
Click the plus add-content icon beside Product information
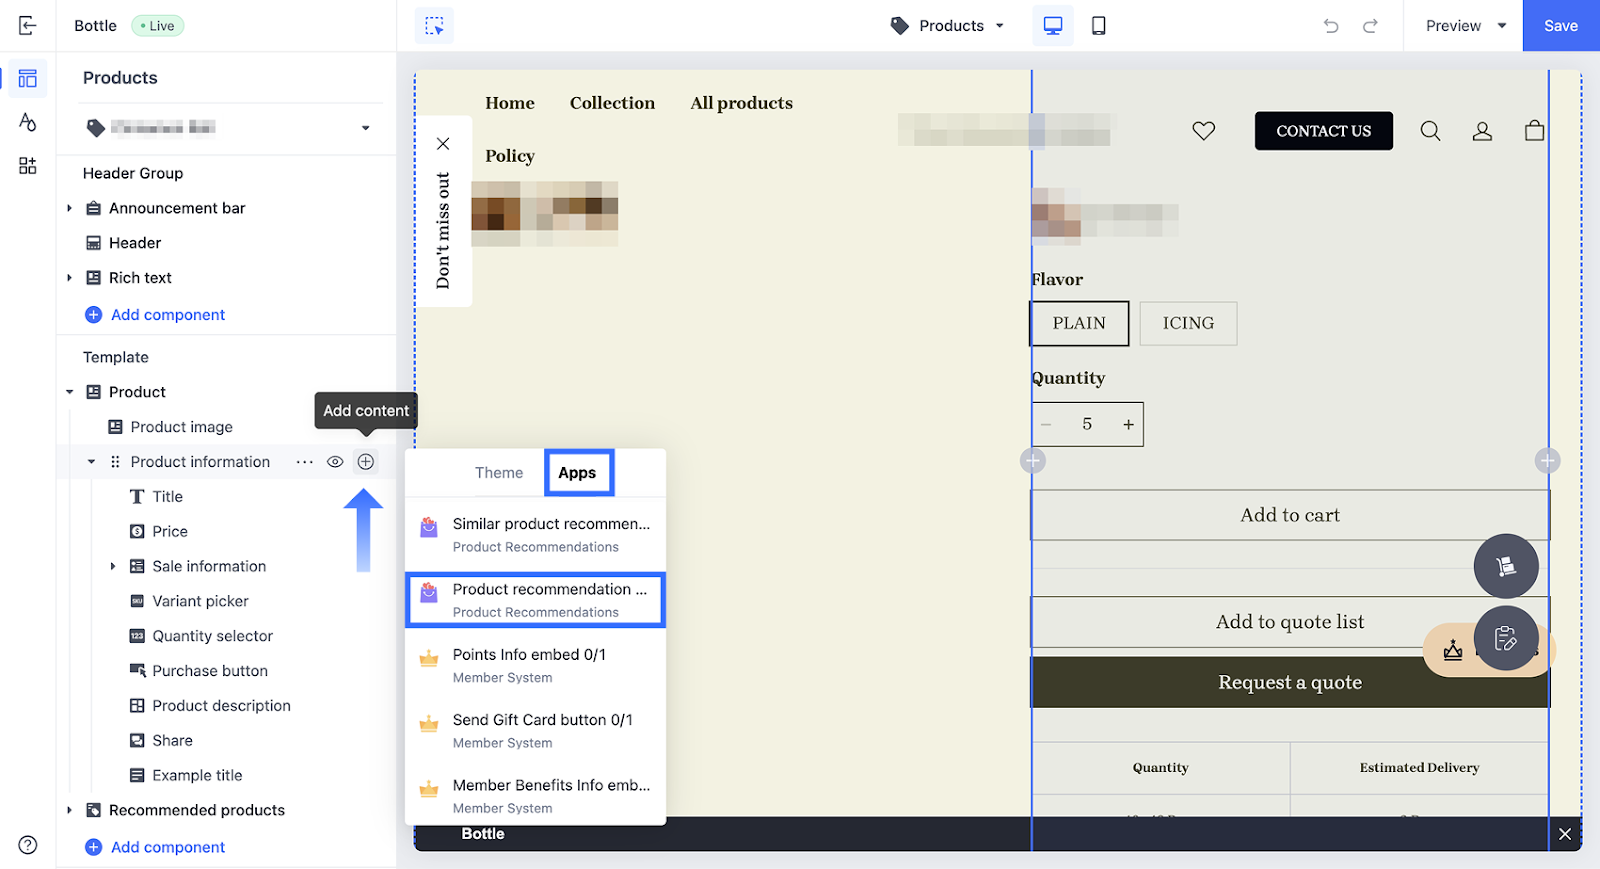pyautogui.click(x=366, y=462)
